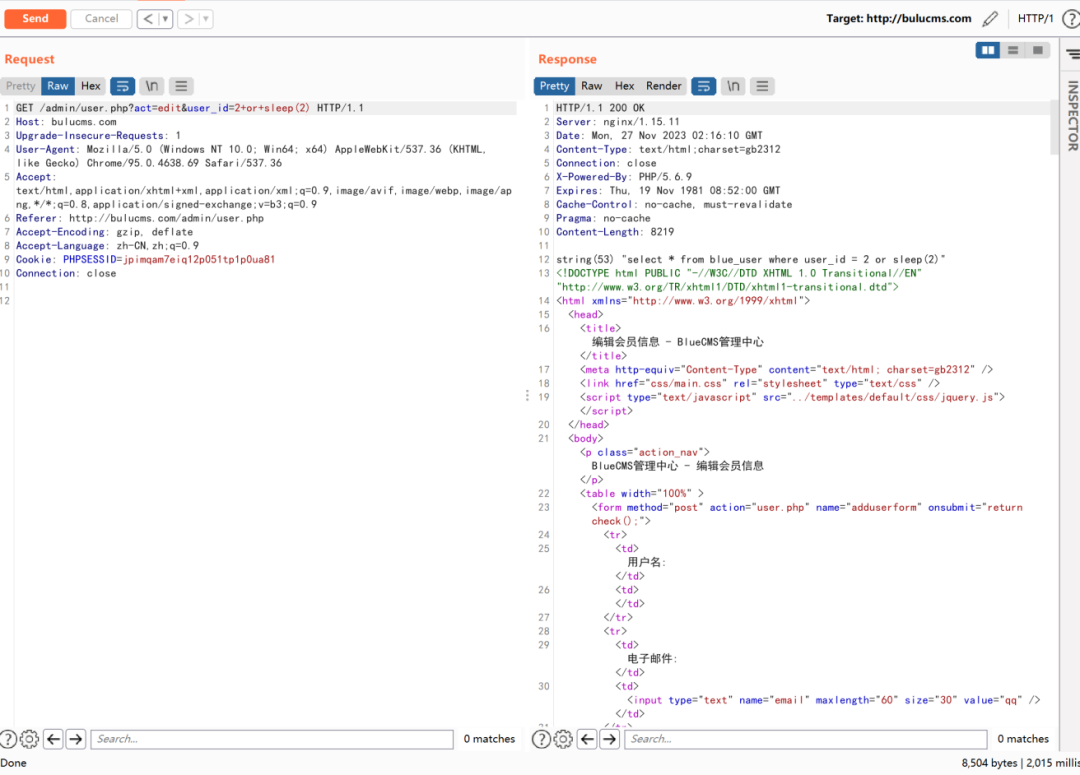The image size is (1080, 775).
Task: Click the Host: bulucms.com header
Action: [x=66, y=122]
